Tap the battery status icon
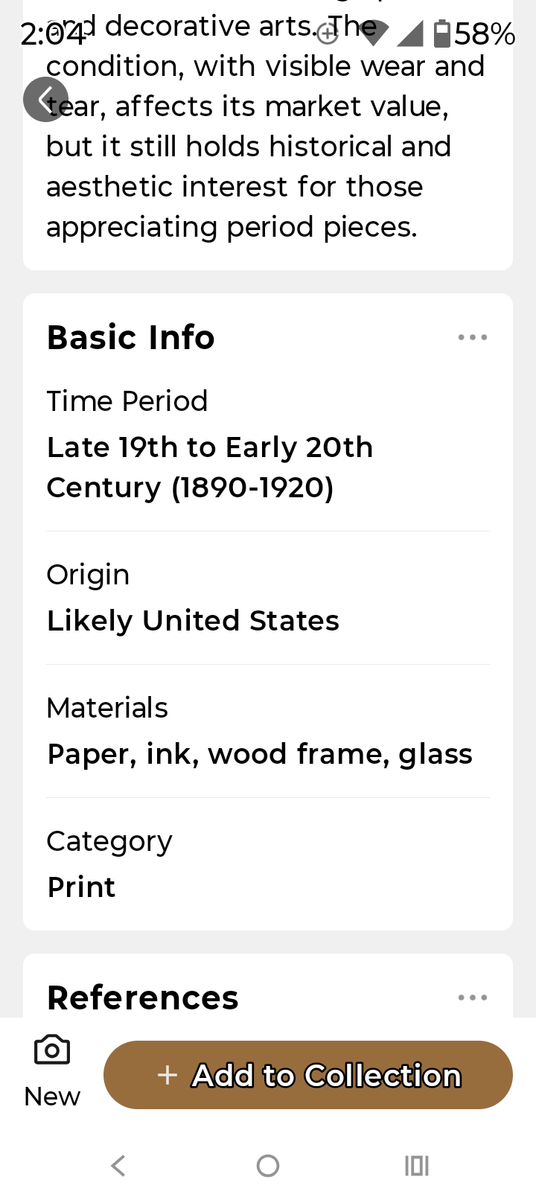The height and width of the screenshot is (1200, 536). pos(441,36)
